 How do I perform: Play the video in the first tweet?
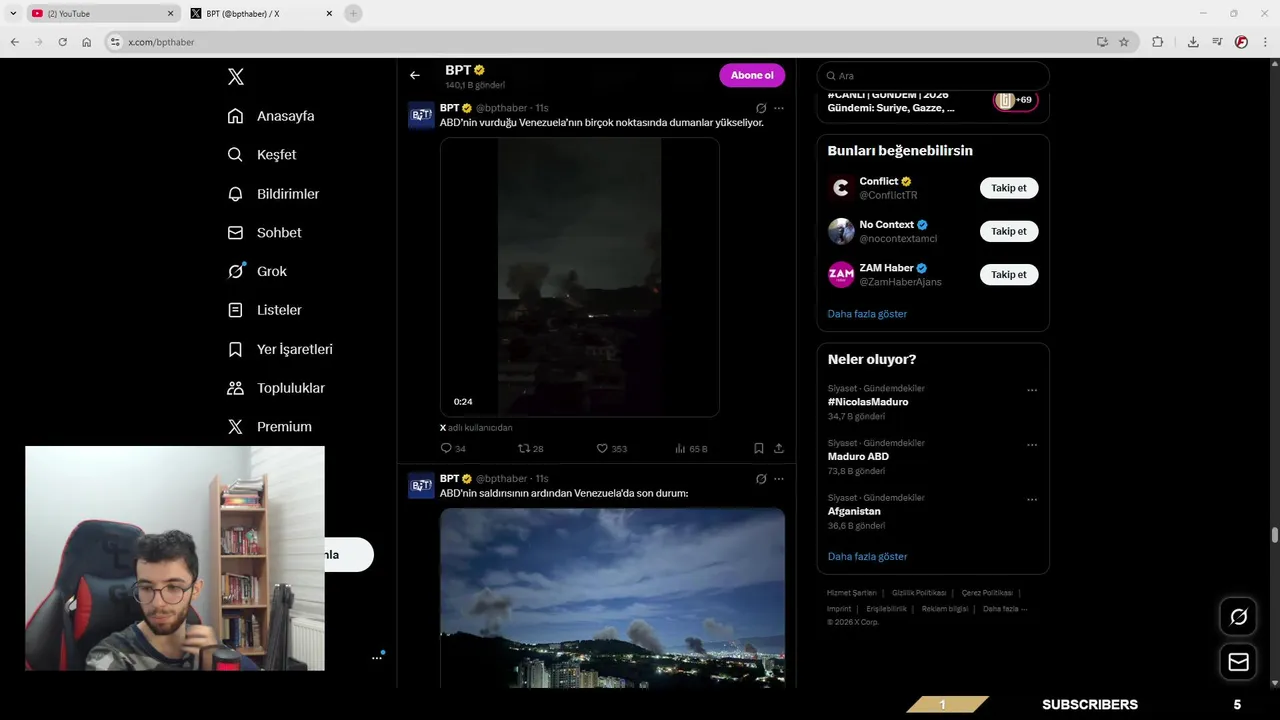pos(580,277)
